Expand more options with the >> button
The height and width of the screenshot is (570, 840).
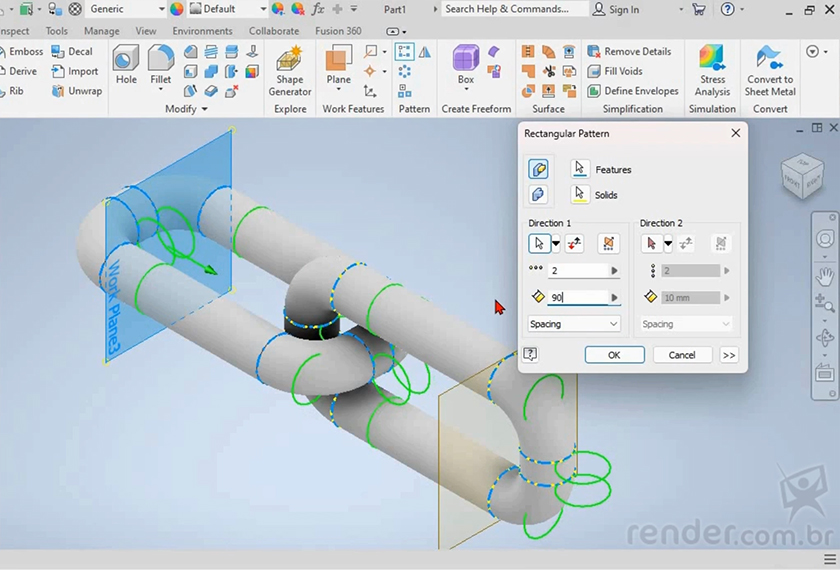coord(728,355)
